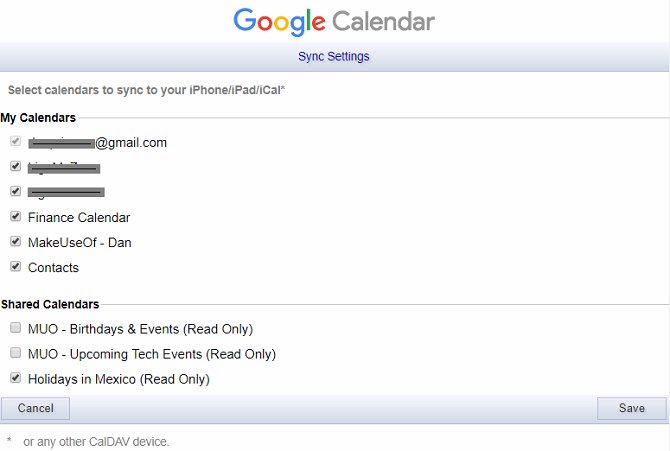This screenshot has height=451, width=670.
Task: Untick the Contacts calendar checkbox
Action: pos(15,267)
